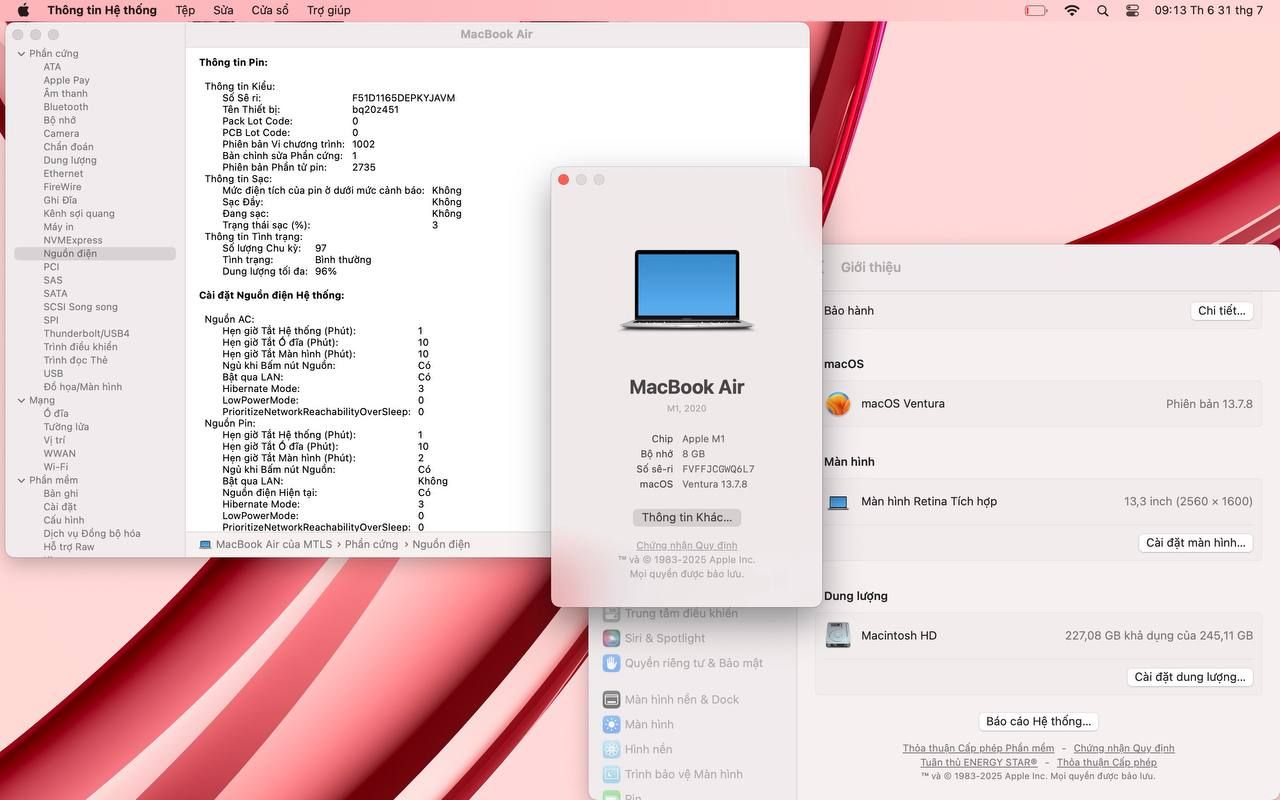
Task: Select WWAN in the sidebar
Action: [59, 454]
